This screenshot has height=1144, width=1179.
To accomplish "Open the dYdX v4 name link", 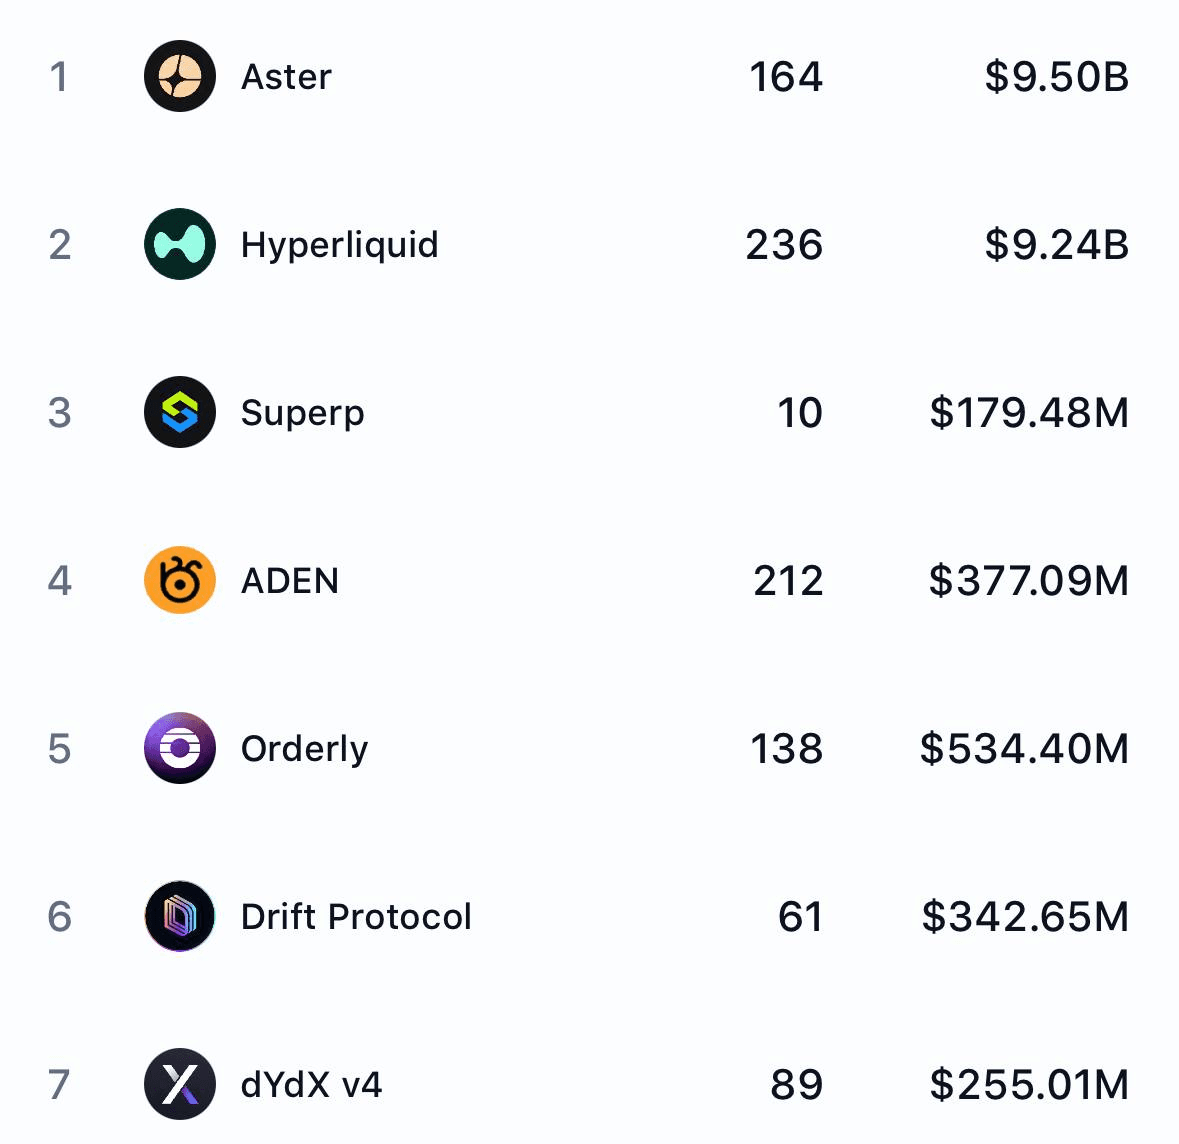I will click(311, 1085).
